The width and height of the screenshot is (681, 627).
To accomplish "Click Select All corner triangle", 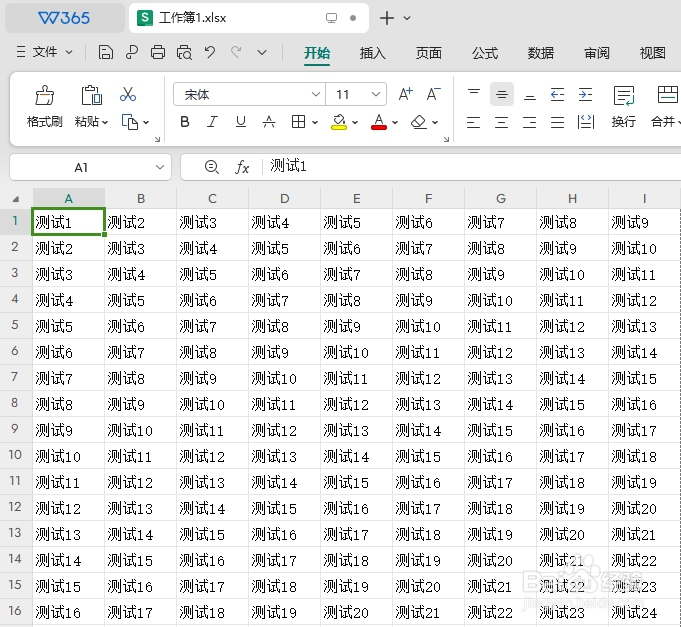I will (16, 199).
